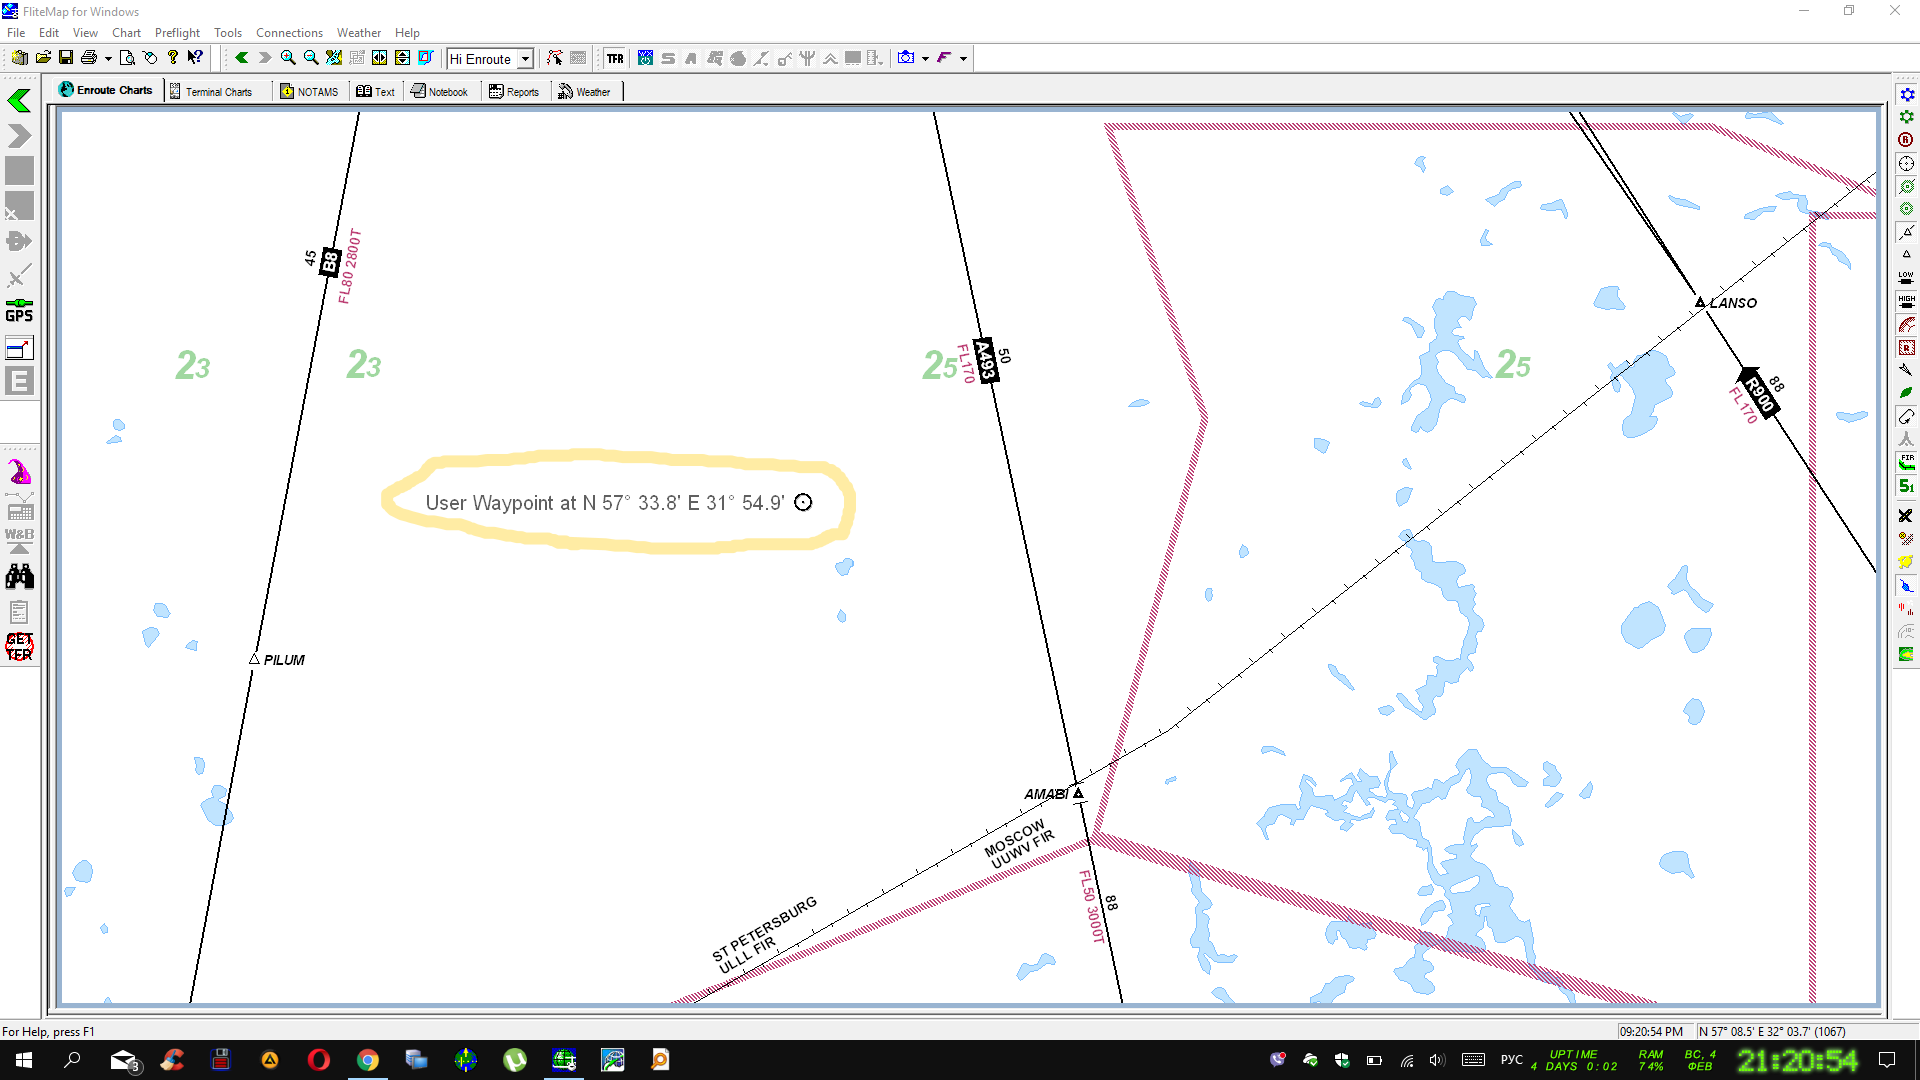Click the binoculars search icon

point(19,577)
